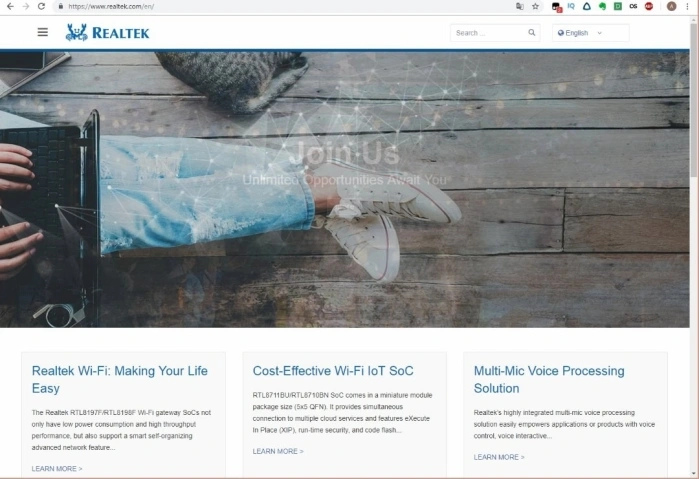The width and height of the screenshot is (699, 479).
Task: Click LEARN MORE under Realtek Wi-Fi card
Action: tap(57, 469)
